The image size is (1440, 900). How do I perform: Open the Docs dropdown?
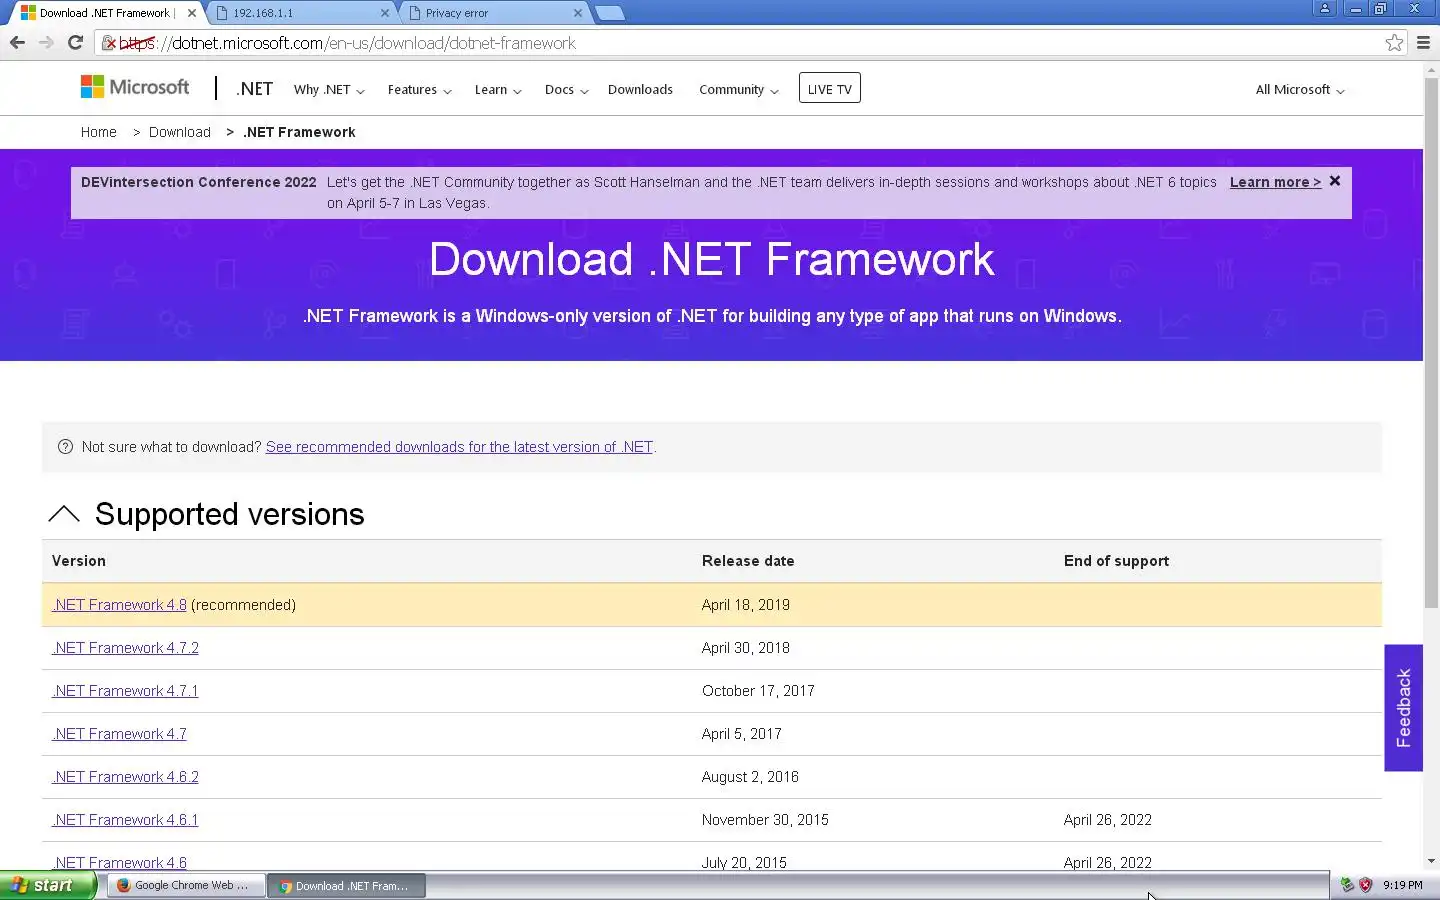click(x=566, y=89)
